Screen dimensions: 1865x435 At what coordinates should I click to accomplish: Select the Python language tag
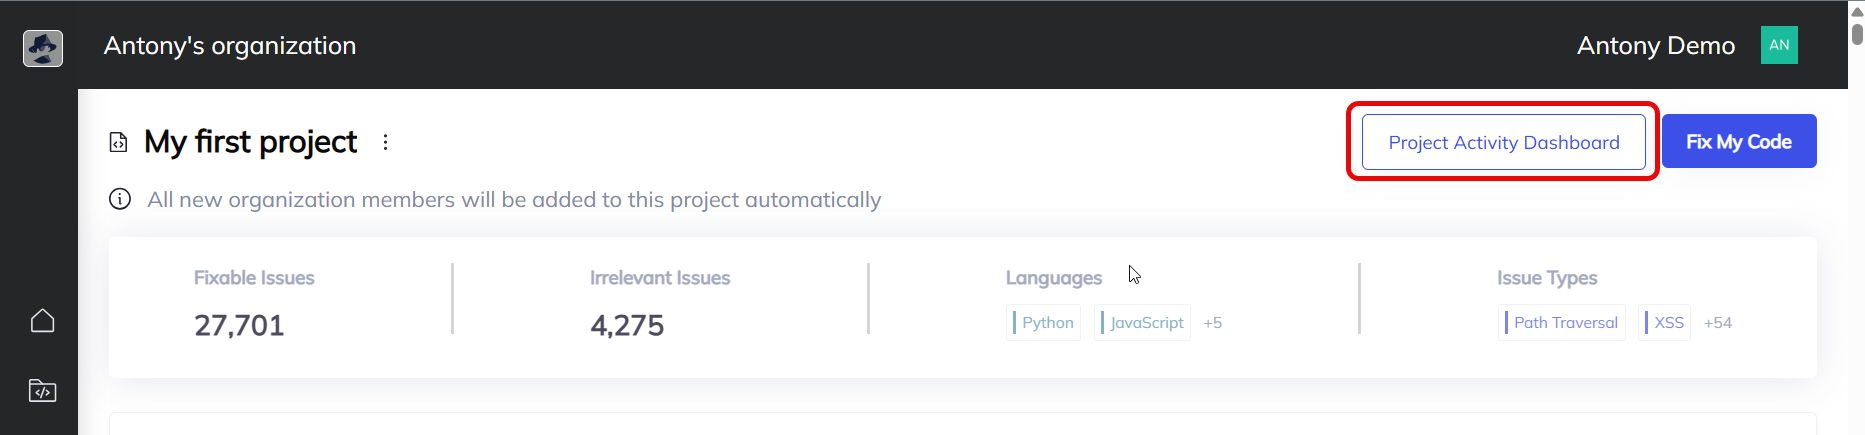tap(1044, 323)
